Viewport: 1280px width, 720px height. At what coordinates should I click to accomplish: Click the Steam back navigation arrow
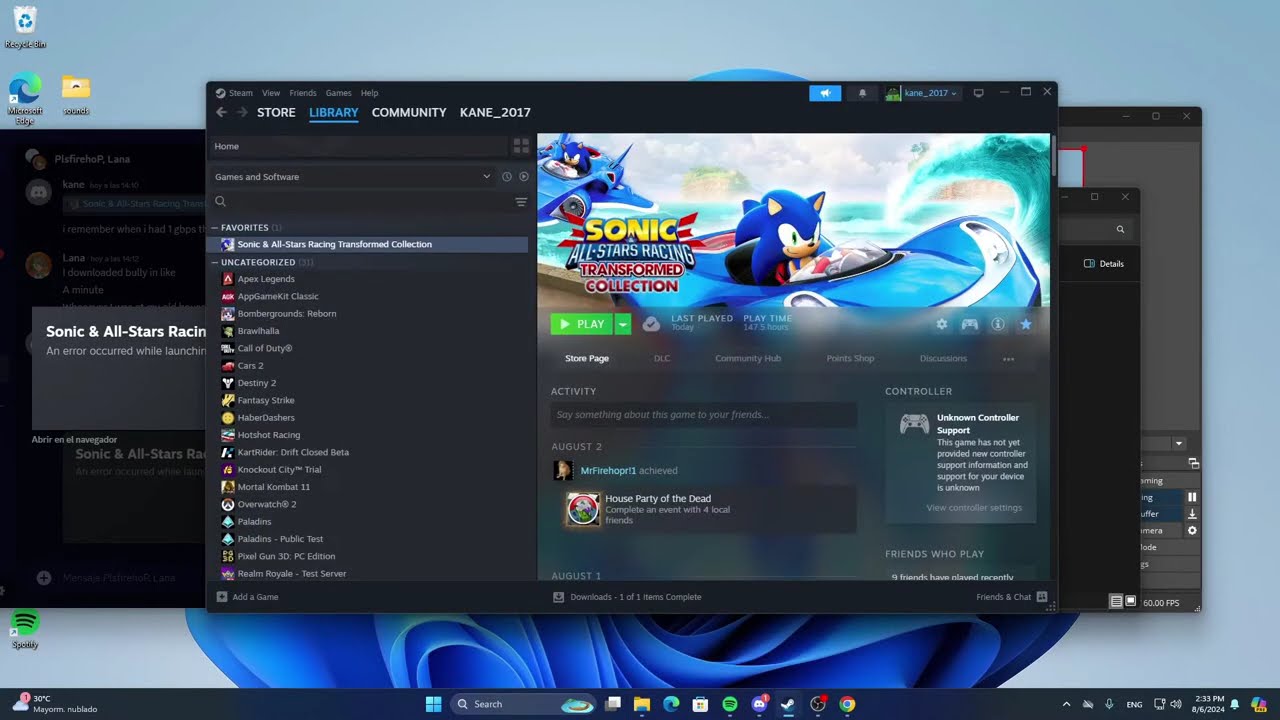pos(221,112)
